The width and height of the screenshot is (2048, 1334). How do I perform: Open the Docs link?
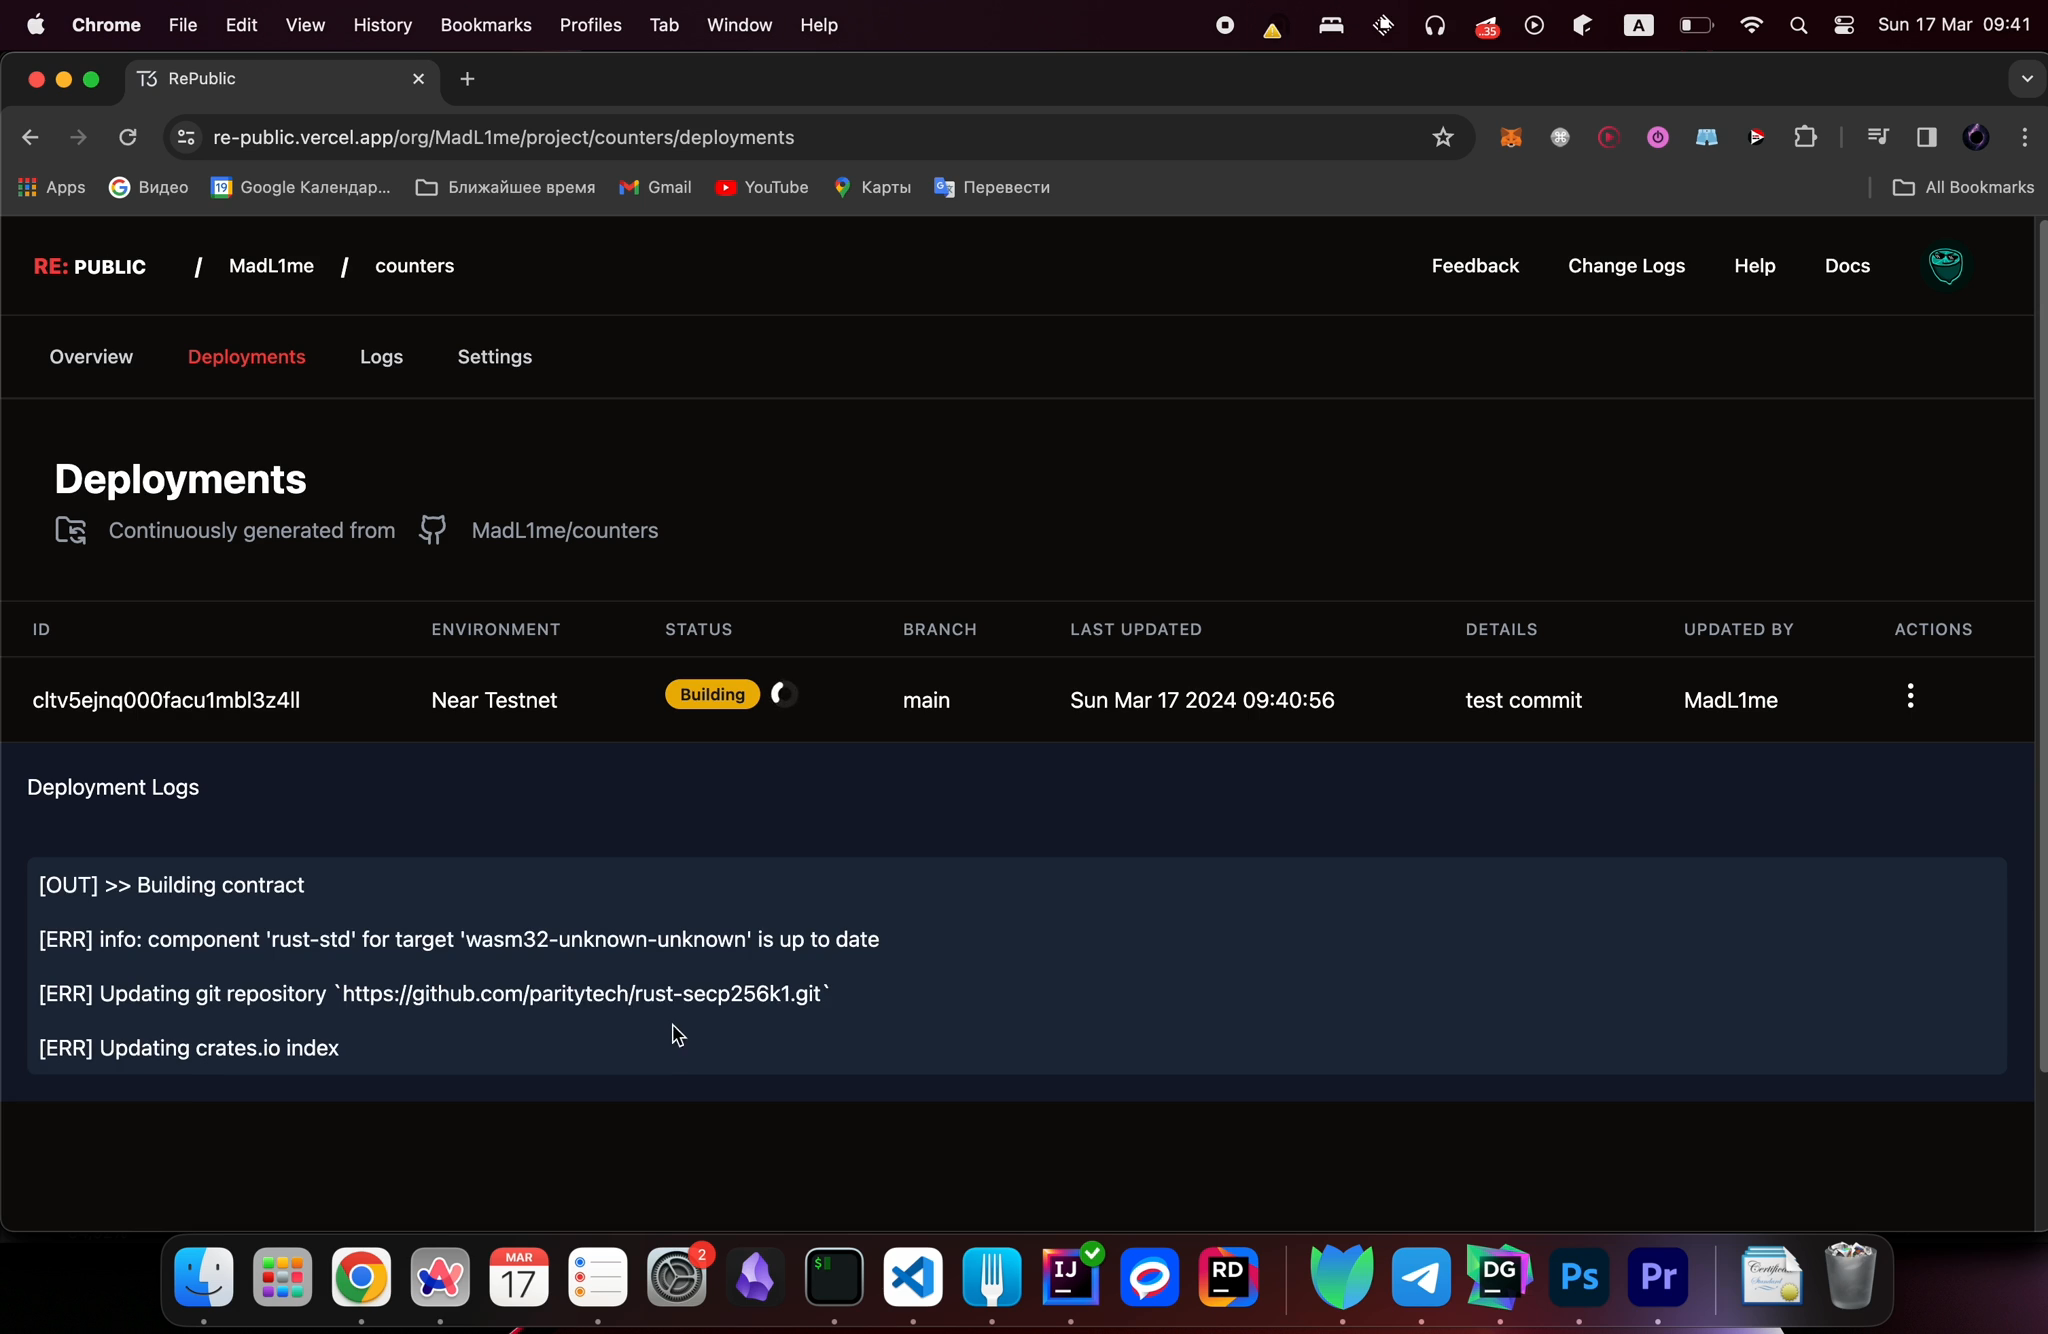click(x=1847, y=266)
